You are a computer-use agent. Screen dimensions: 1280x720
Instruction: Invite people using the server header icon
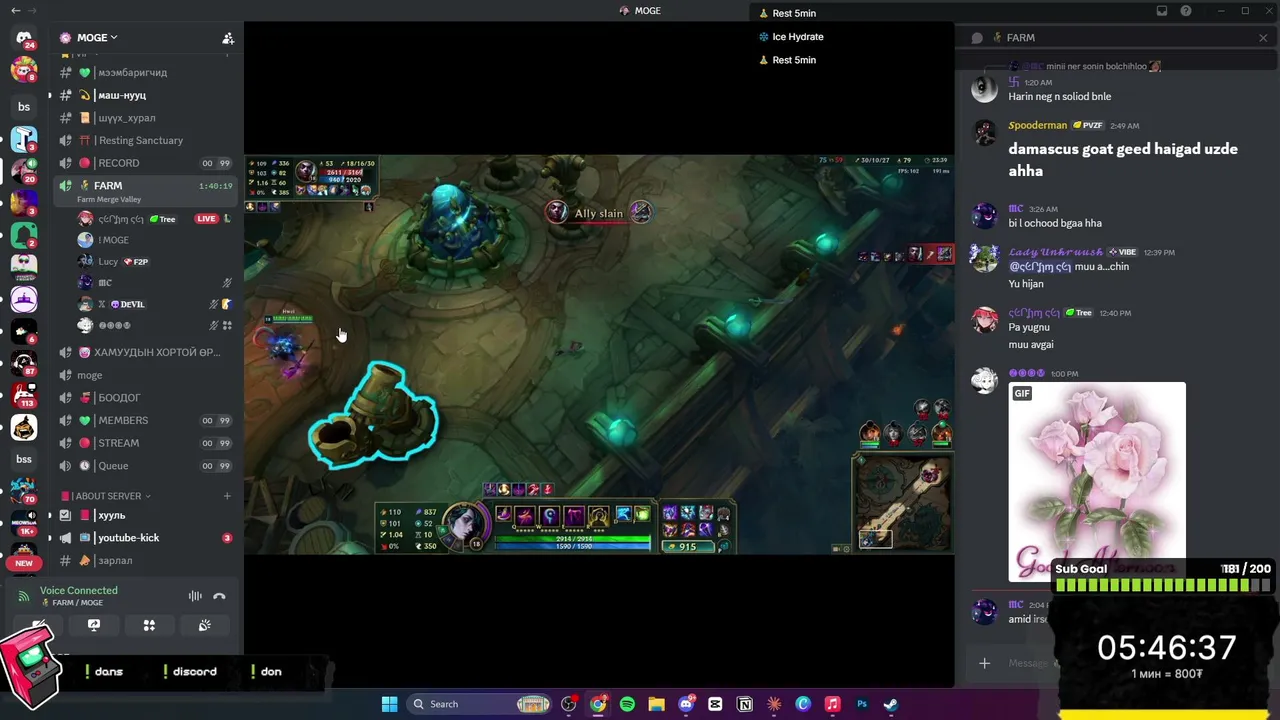[228, 38]
